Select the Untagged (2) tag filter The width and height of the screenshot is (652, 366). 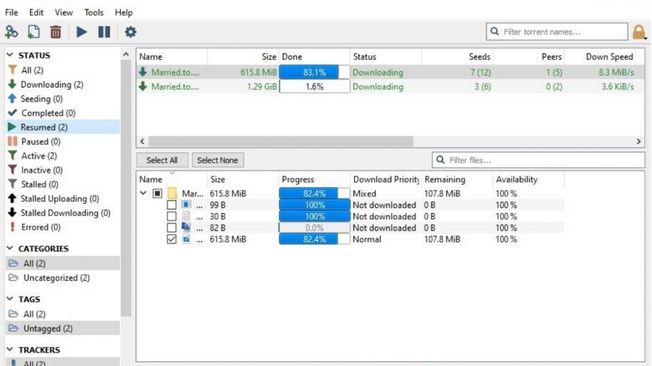[x=63, y=328]
